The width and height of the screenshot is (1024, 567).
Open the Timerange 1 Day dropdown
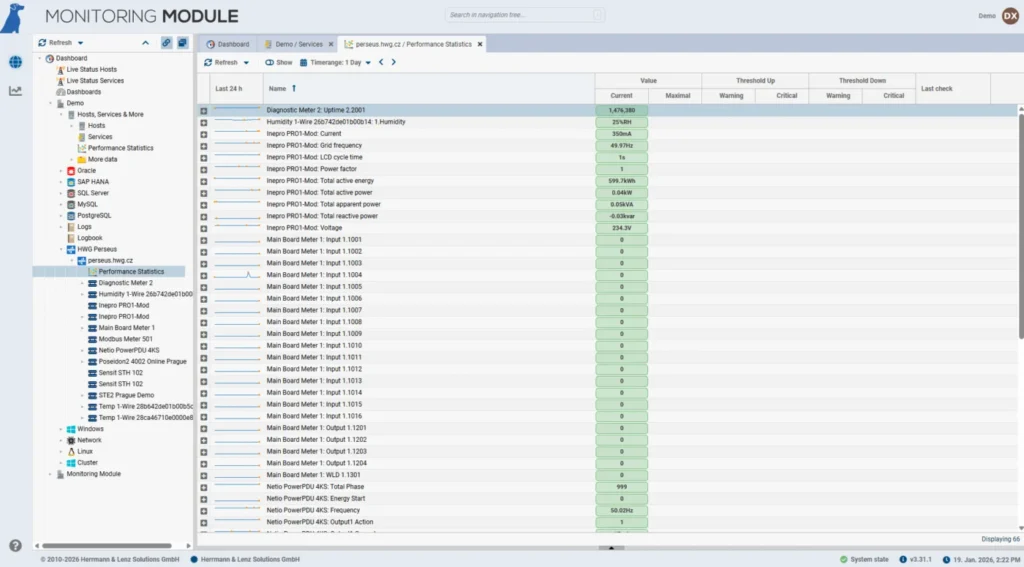335,63
